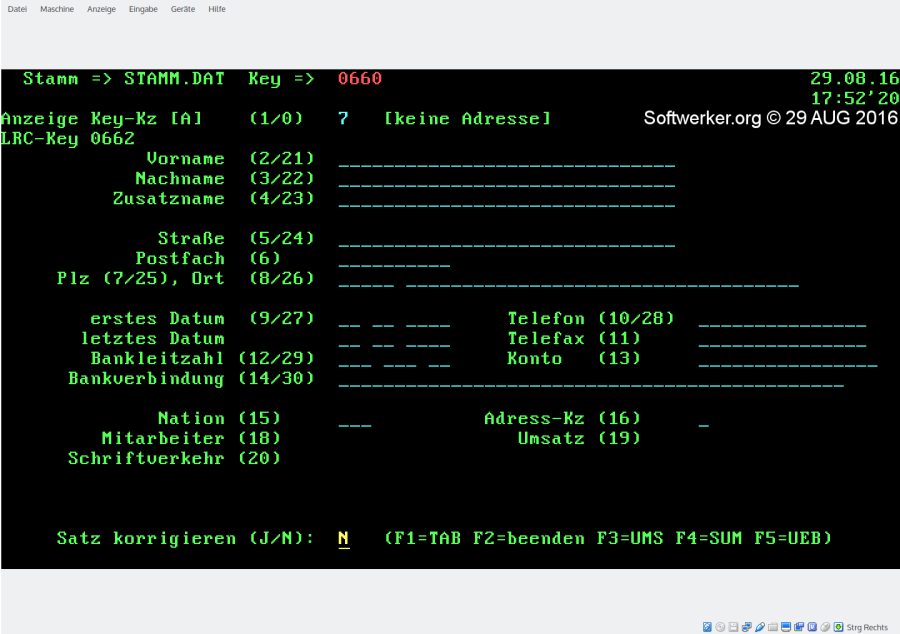Open the Hilfe menu
This screenshot has height=634, width=900.
coord(217,9)
